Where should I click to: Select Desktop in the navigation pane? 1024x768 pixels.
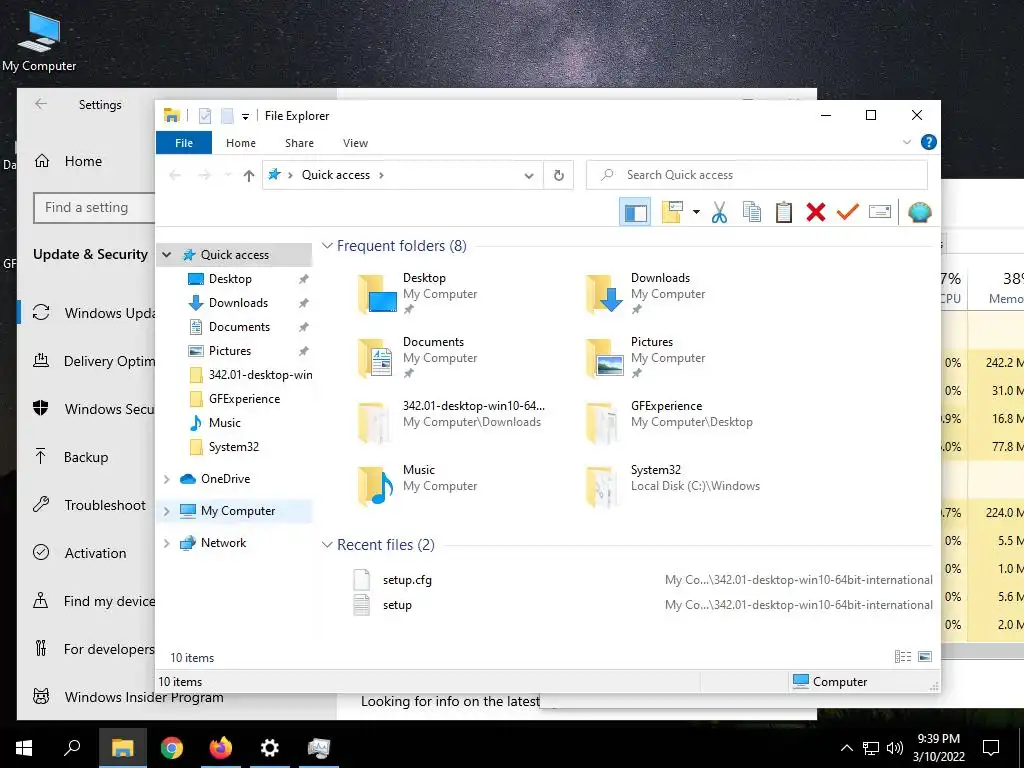(230, 279)
